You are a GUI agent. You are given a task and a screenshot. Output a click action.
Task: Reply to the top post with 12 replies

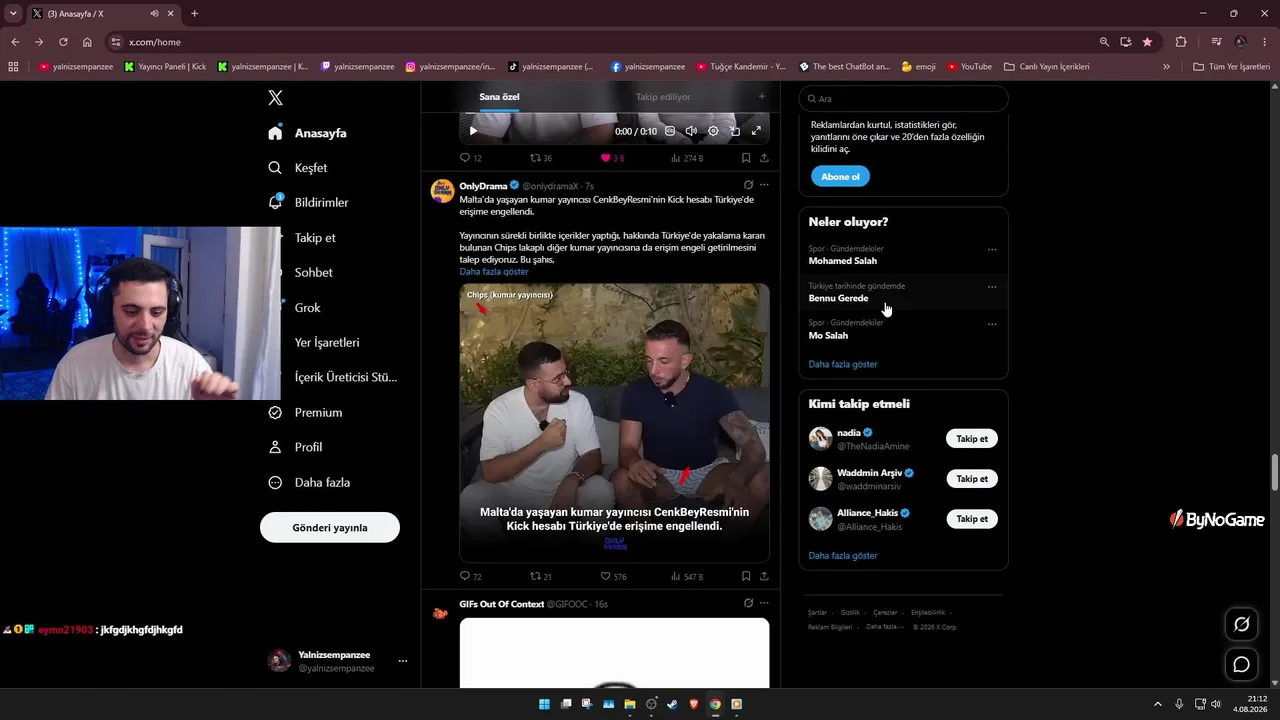[470, 158]
